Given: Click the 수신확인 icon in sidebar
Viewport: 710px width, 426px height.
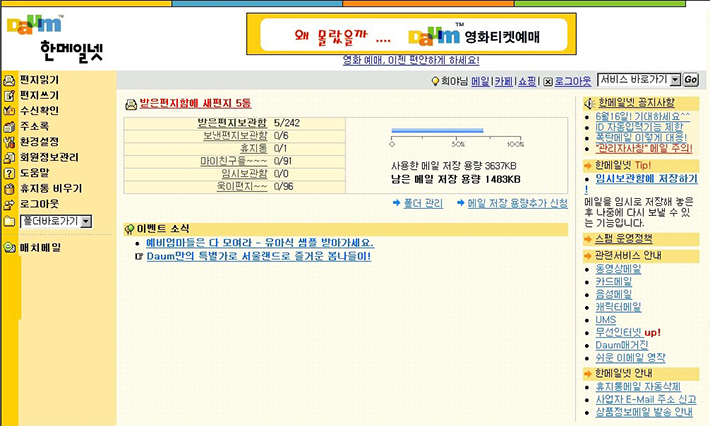Looking at the screenshot, I should click(x=9, y=110).
